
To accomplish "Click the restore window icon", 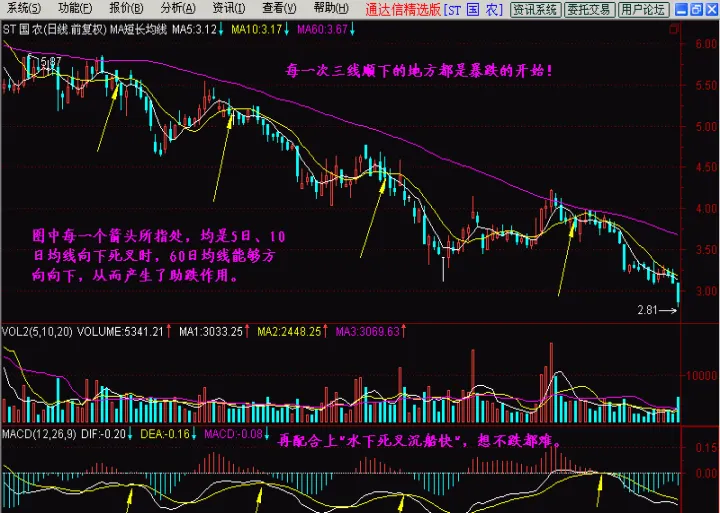I will tap(694, 10).
